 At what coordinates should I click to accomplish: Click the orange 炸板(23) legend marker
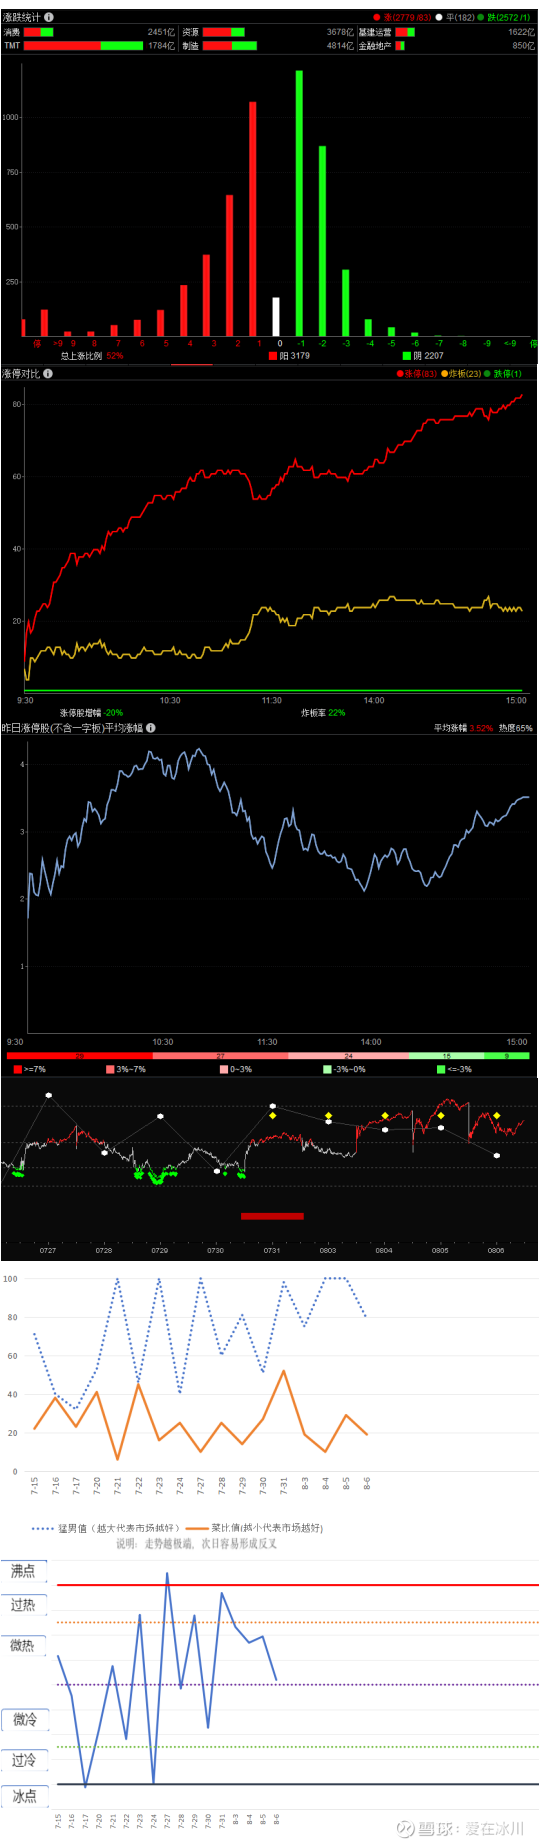pyautogui.click(x=445, y=374)
